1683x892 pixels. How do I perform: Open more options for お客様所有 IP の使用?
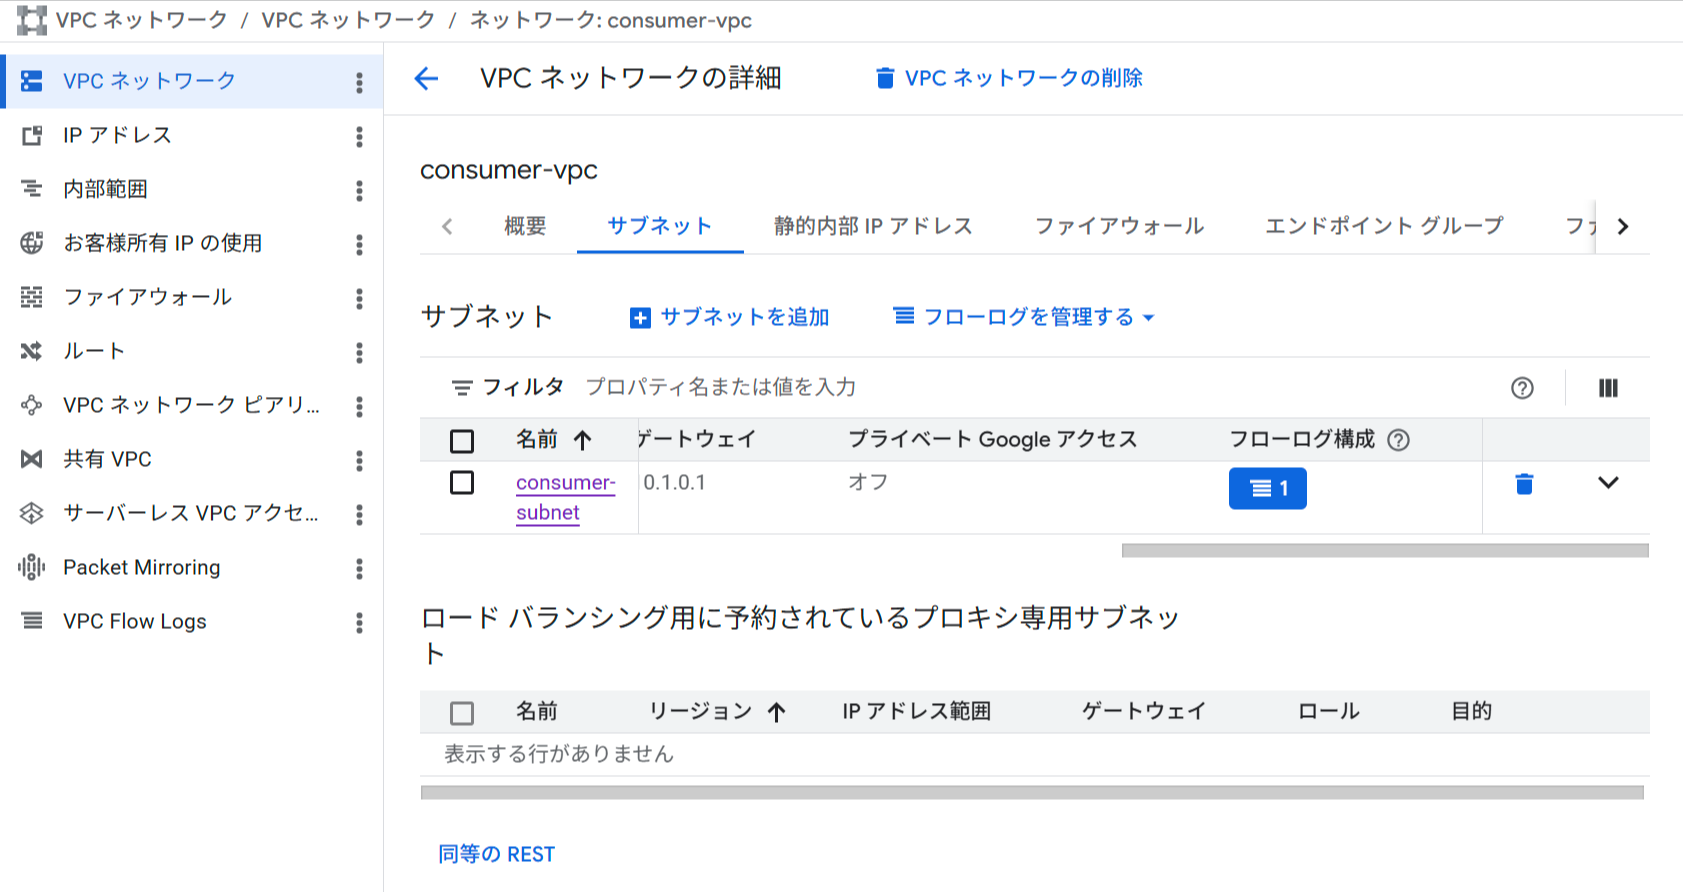(x=359, y=244)
